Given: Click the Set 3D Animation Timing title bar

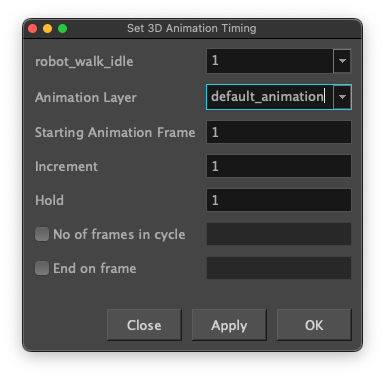Looking at the screenshot, I should [192, 29].
